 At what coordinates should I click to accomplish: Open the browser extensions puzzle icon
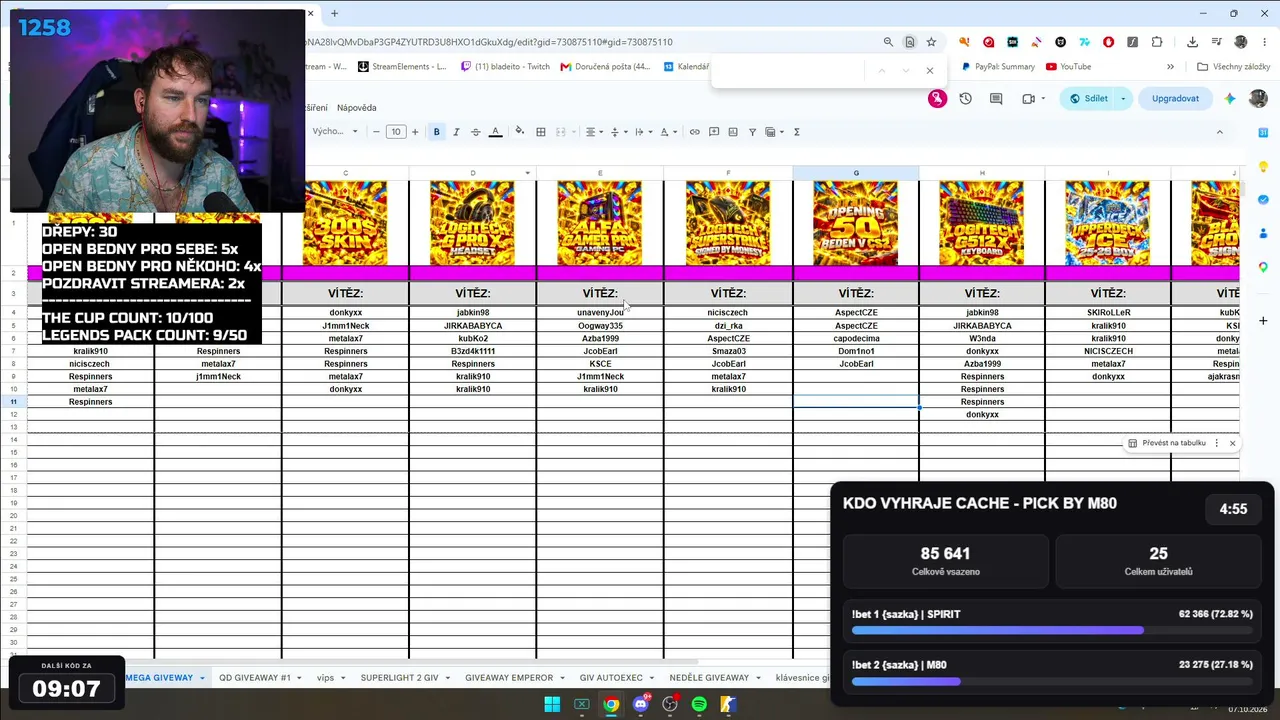tap(1157, 42)
